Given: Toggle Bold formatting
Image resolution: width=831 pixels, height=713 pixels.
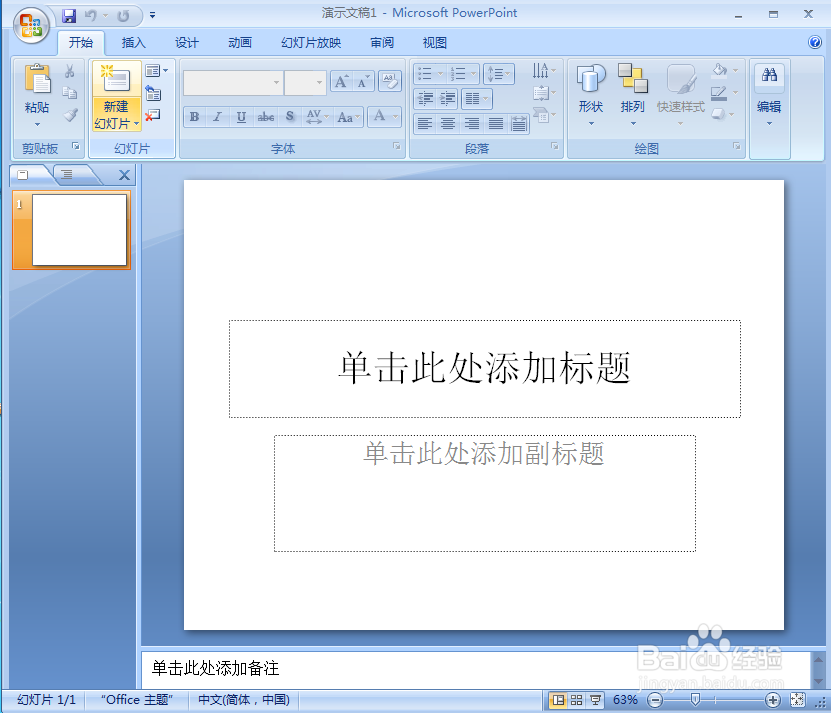Looking at the screenshot, I should [195, 117].
